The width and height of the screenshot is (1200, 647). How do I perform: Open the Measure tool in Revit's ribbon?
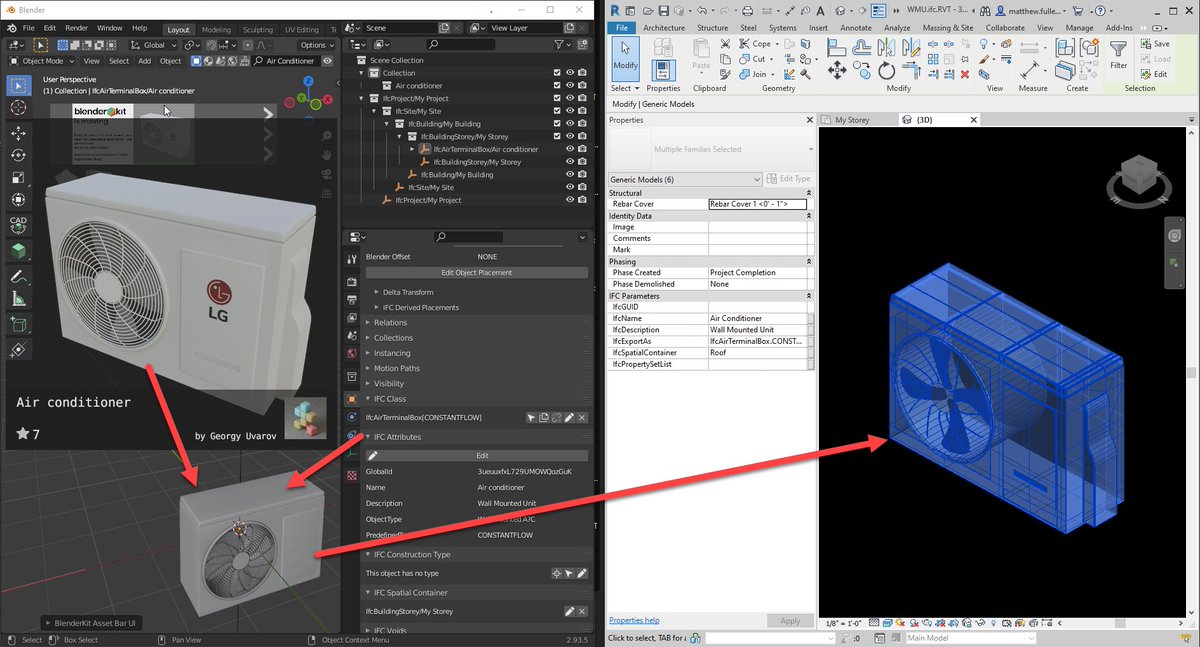point(1028,69)
